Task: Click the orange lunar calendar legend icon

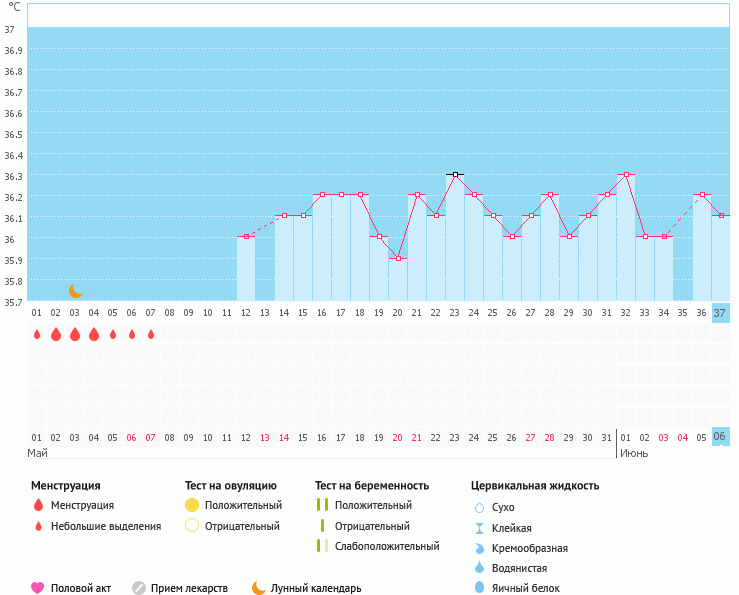Action: coord(259,588)
